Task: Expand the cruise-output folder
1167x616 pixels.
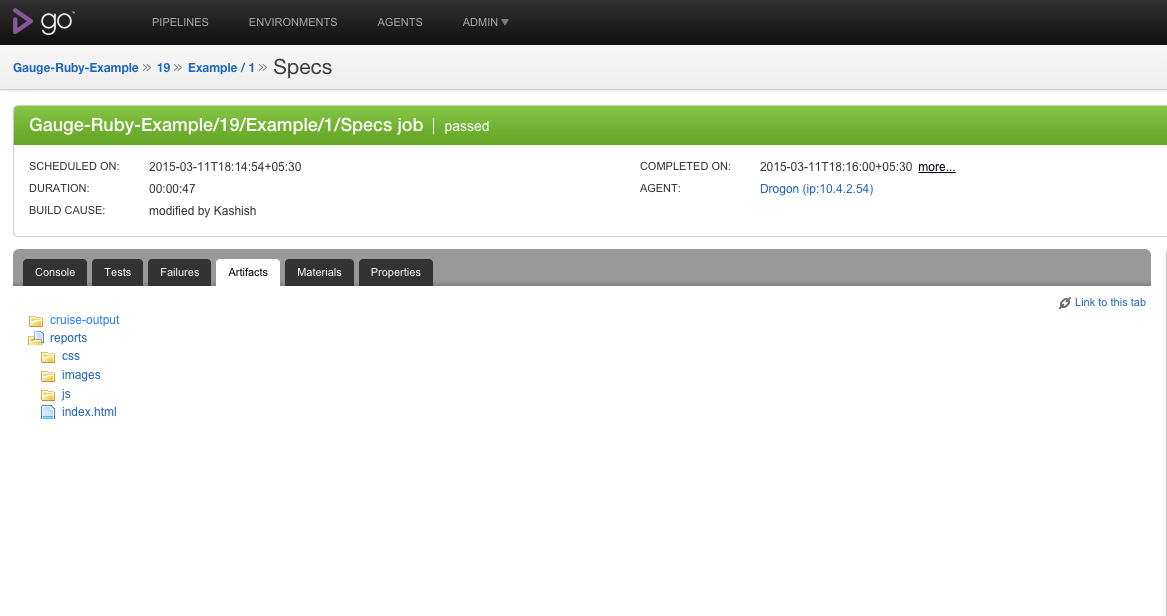Action: (84, 320)
